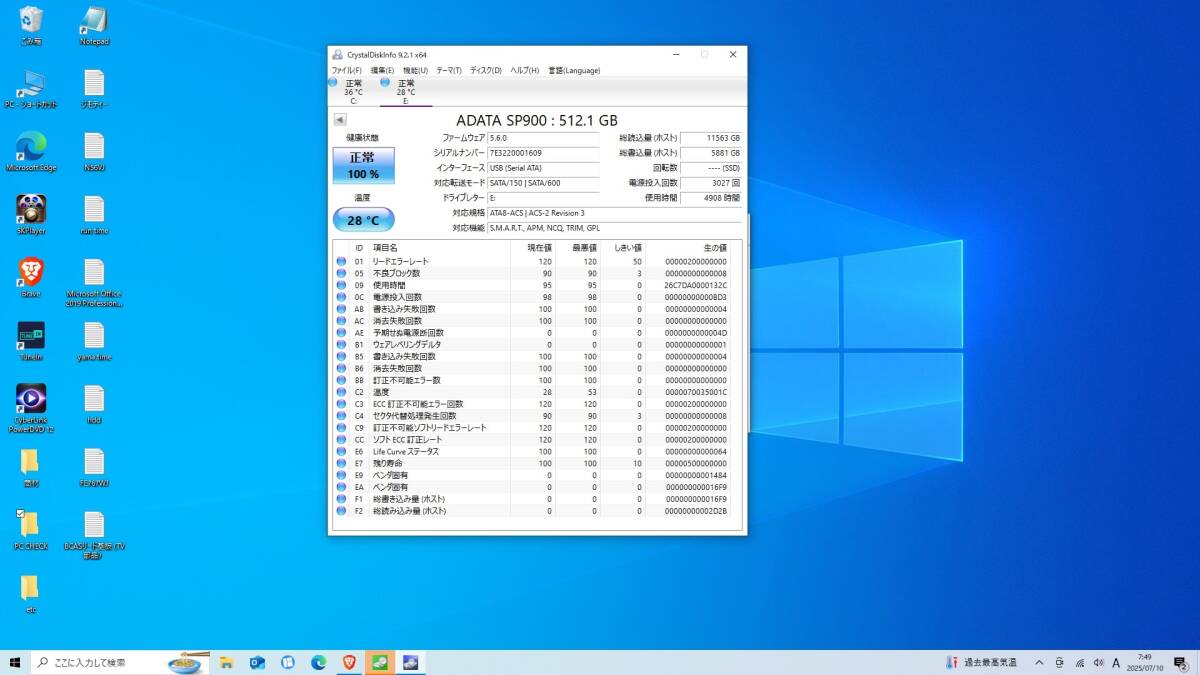The height and width of the screenshot is (675, 1200).
Task: Open Outlook from the taskbar
Action: point(257,662)
